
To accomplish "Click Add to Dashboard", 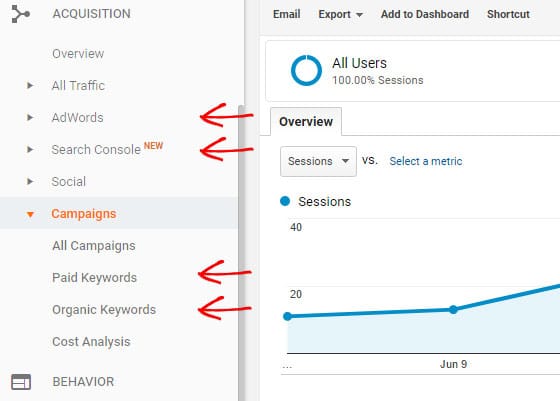I will coord(425,14).
